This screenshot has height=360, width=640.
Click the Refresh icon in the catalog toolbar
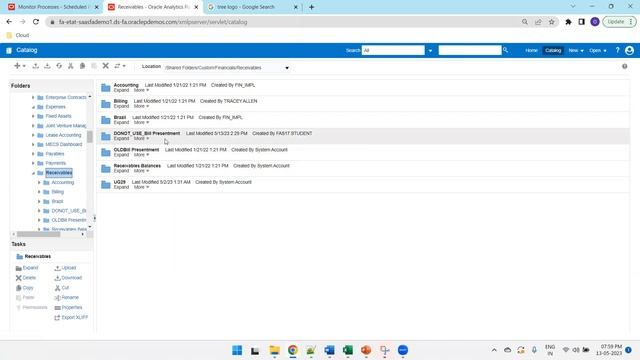point(59,66)
